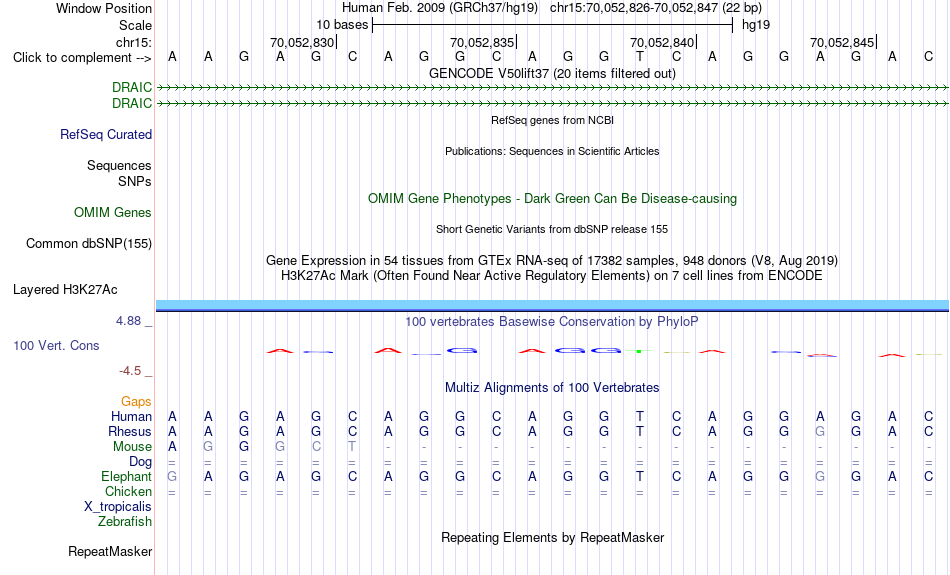This screenshot has height=575, width=950.
Task: Click 'Publications: Sequences in Scientific Articles' title
Action: click(552, 151)
